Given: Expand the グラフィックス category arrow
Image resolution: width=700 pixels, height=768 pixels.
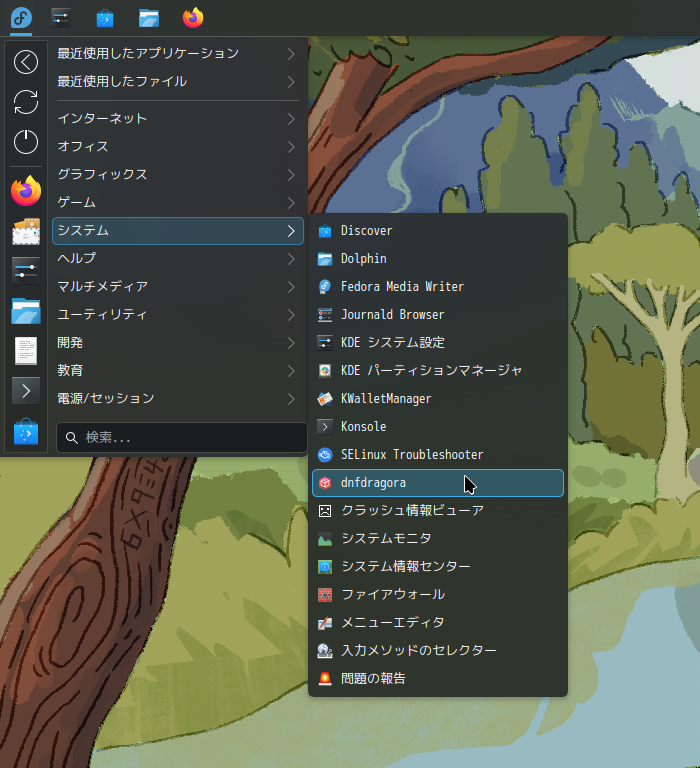Looking at the screenshot, I should pyautogui.click(x=291, y=174).
